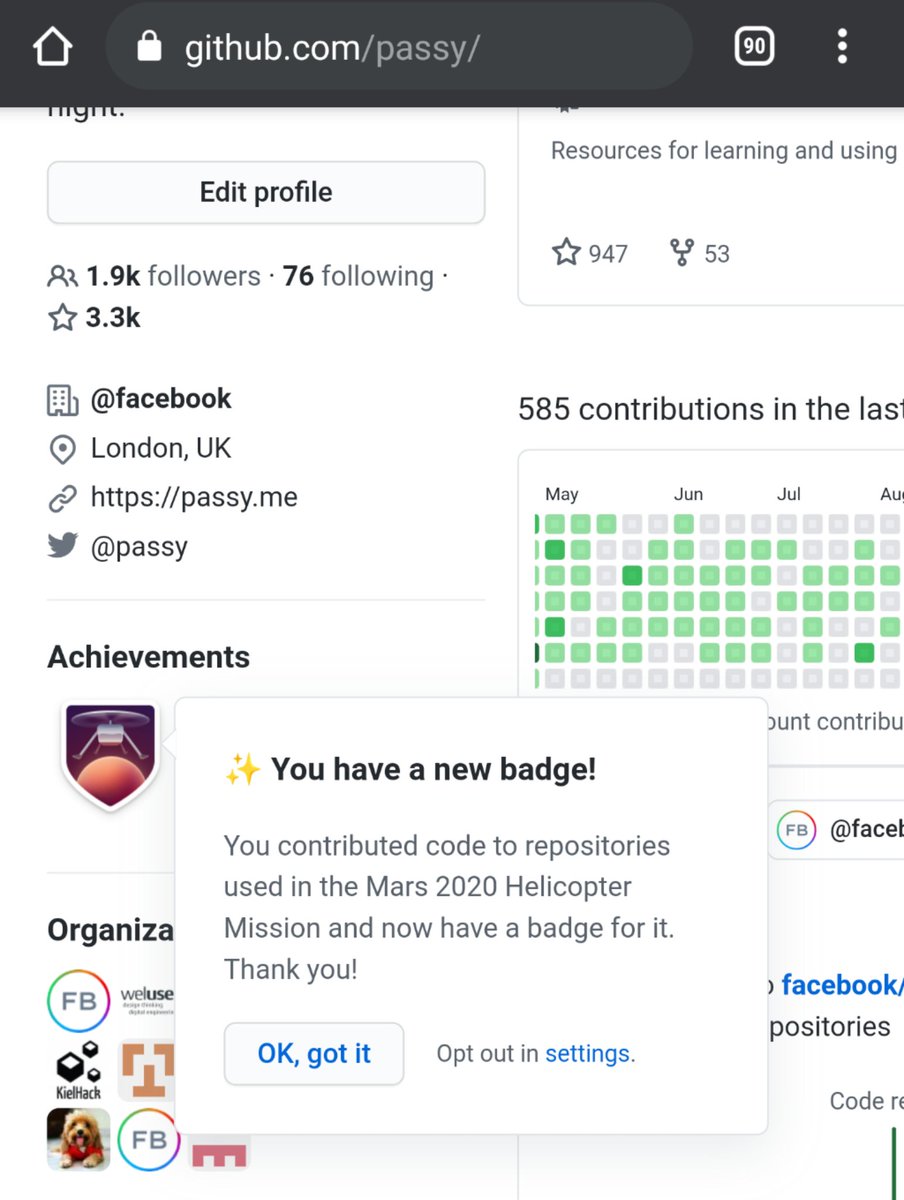Click the dog photo organization avatar
Viewport: 904px width, 1200px height.
pos(78,1139)
